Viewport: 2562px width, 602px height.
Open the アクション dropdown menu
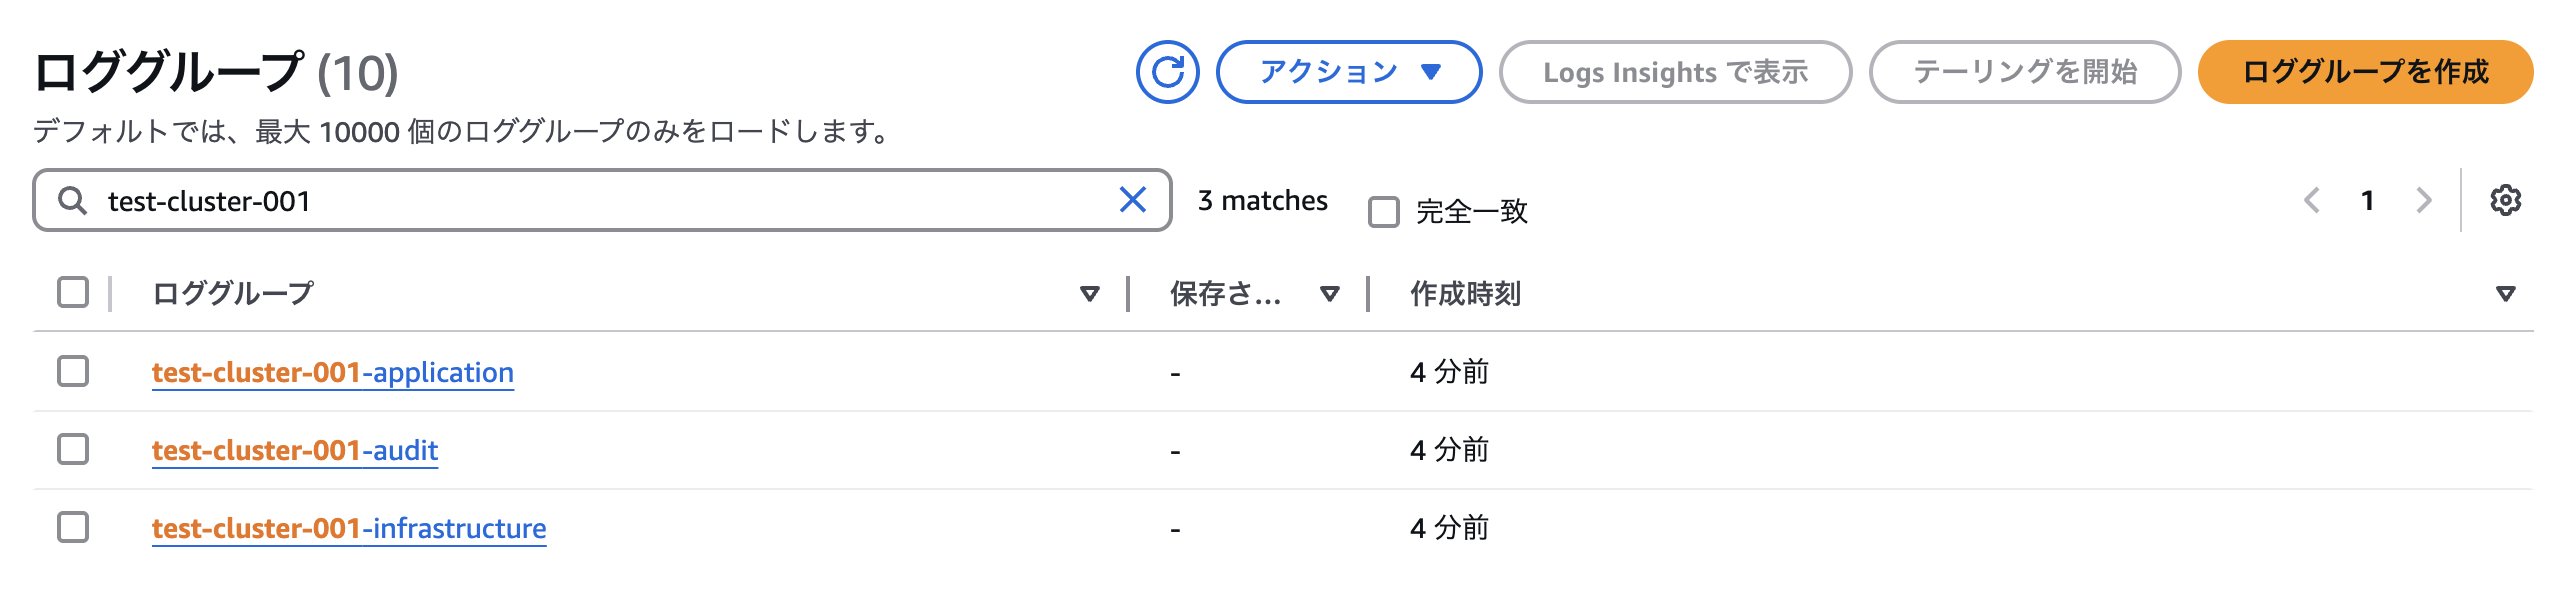tap(1348, 72)
